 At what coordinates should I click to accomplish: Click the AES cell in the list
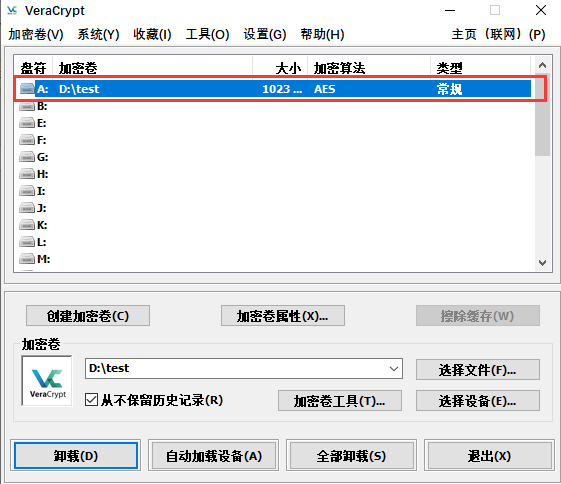(325, 89)
